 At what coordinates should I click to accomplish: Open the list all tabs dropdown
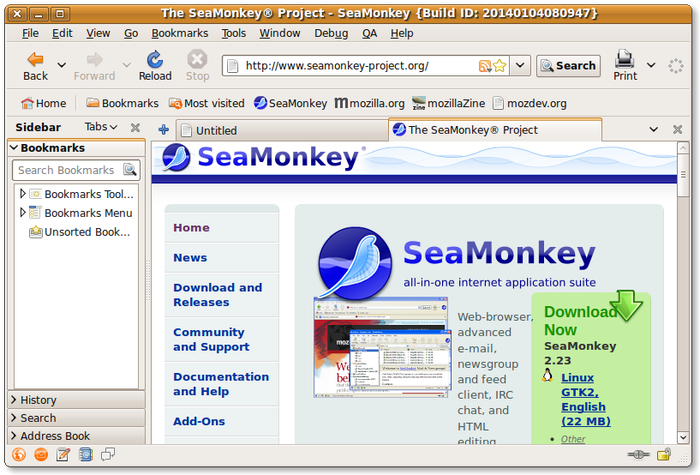[x=654, y=129]
